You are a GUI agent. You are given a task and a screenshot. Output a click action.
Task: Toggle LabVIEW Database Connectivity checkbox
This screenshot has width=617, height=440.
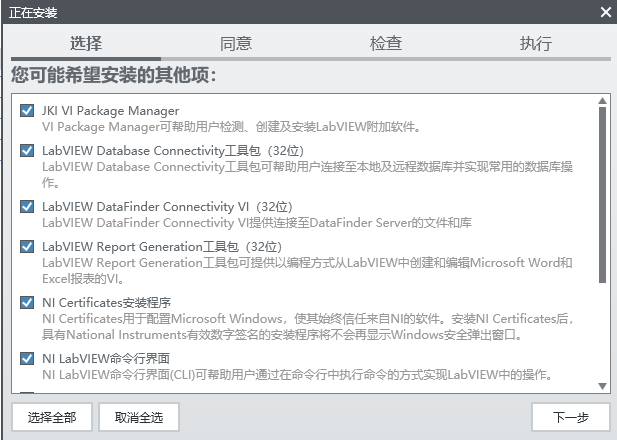27,151
